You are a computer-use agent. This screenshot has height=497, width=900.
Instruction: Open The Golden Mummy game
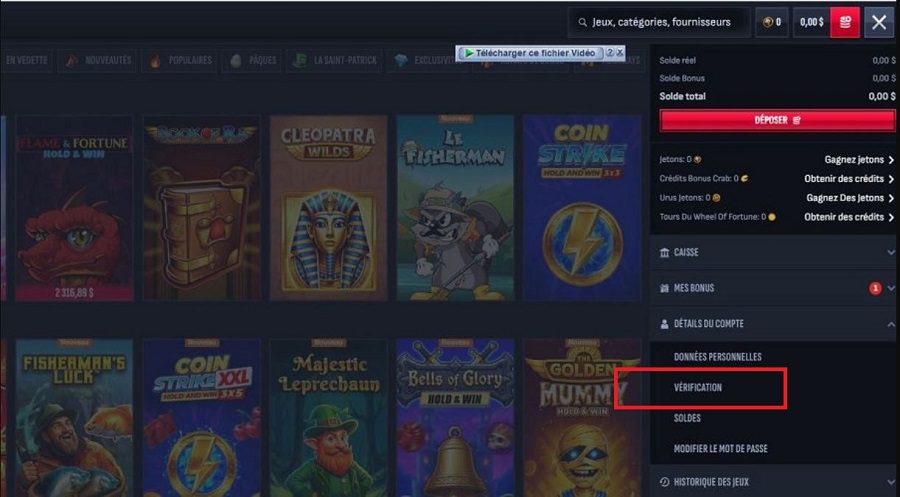[x=582, y=418]
